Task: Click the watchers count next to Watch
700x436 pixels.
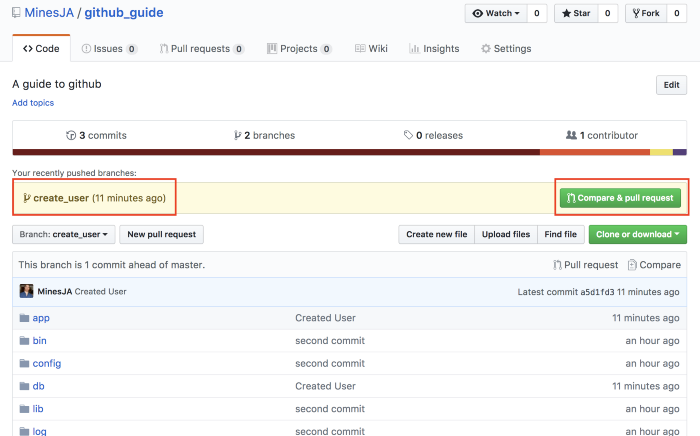Action: [x=537, y=13]
